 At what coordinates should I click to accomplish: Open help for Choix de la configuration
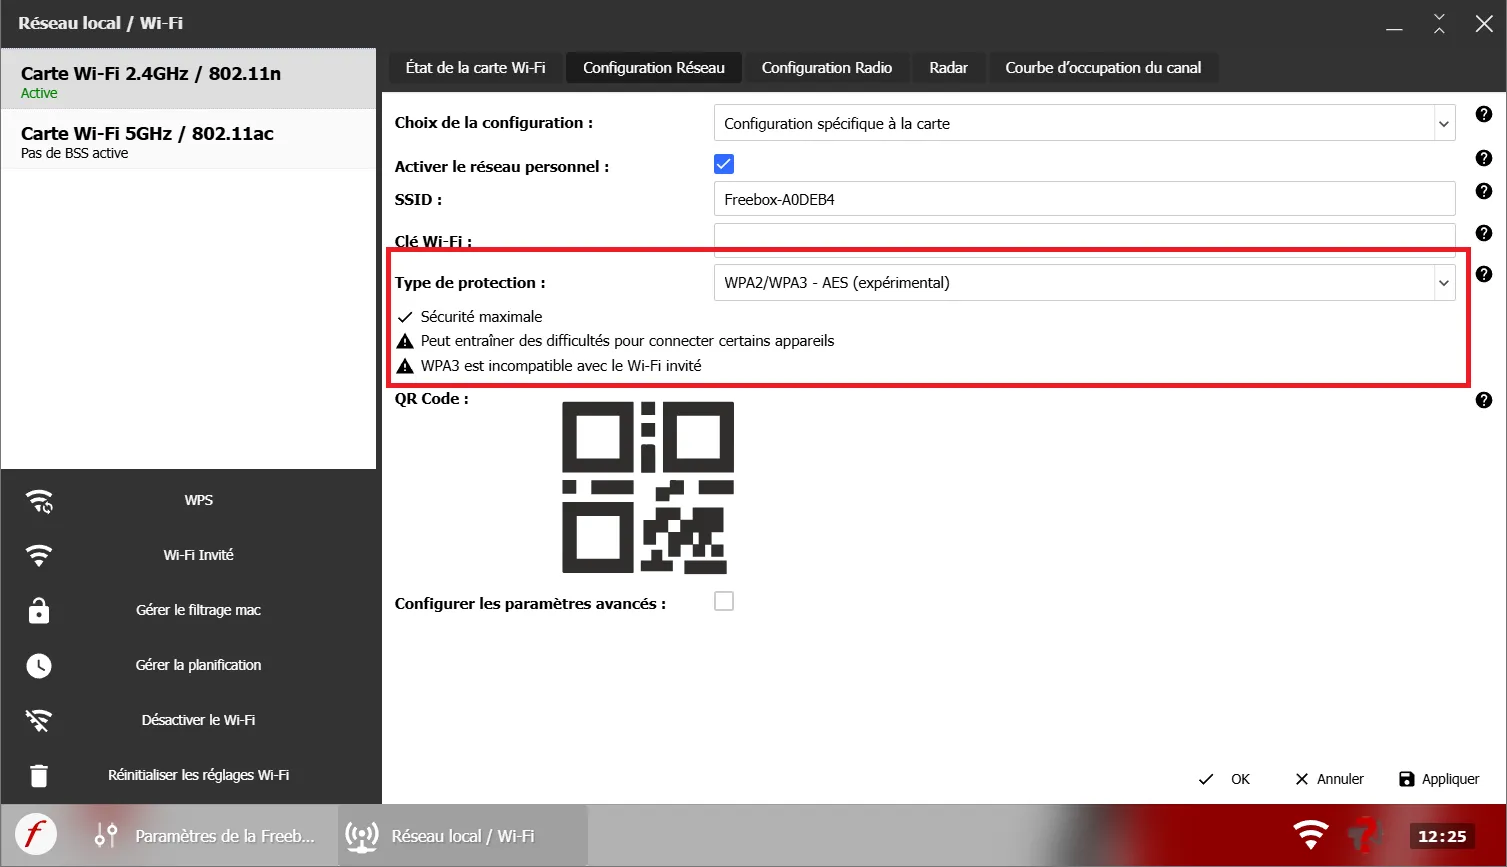[1484, 115]
